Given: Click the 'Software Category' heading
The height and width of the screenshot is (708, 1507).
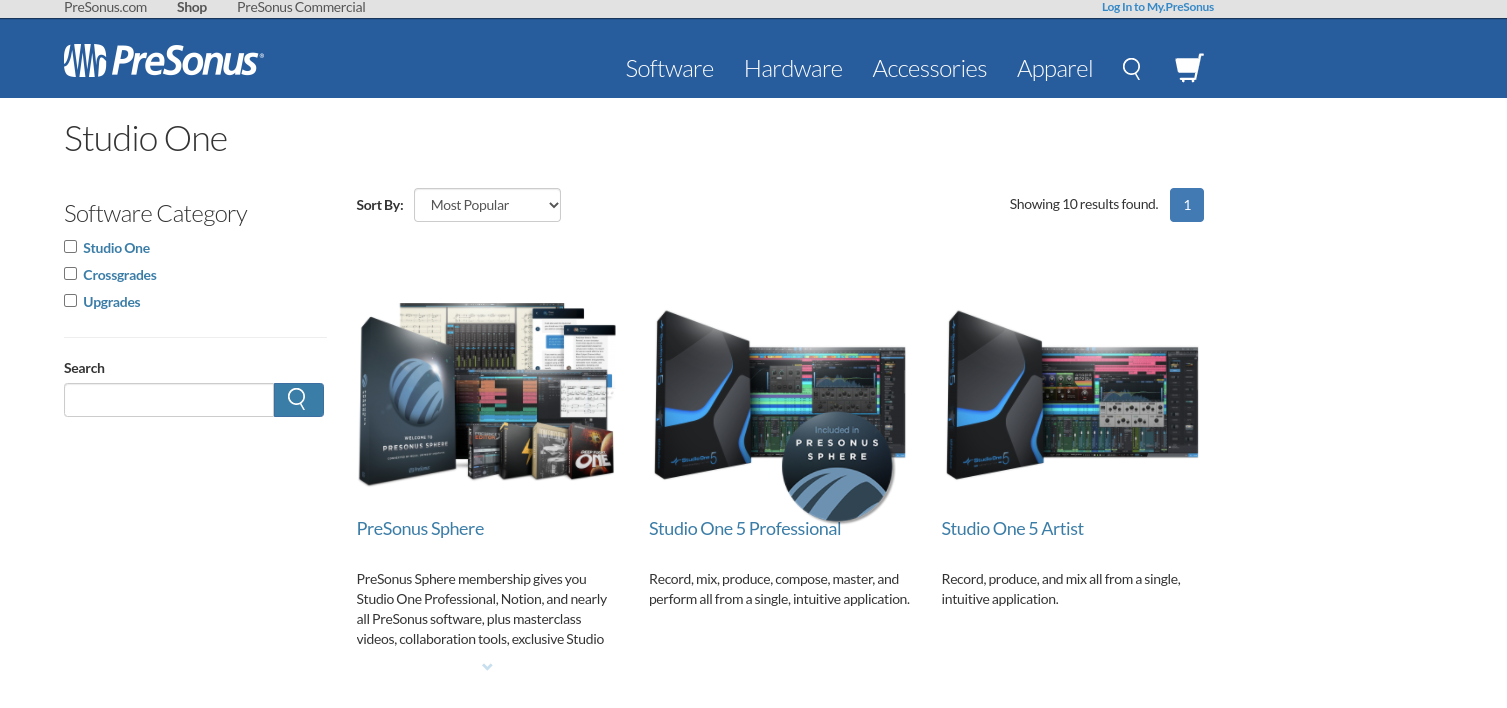Looking at the screenshot, I should pos(155,214).
